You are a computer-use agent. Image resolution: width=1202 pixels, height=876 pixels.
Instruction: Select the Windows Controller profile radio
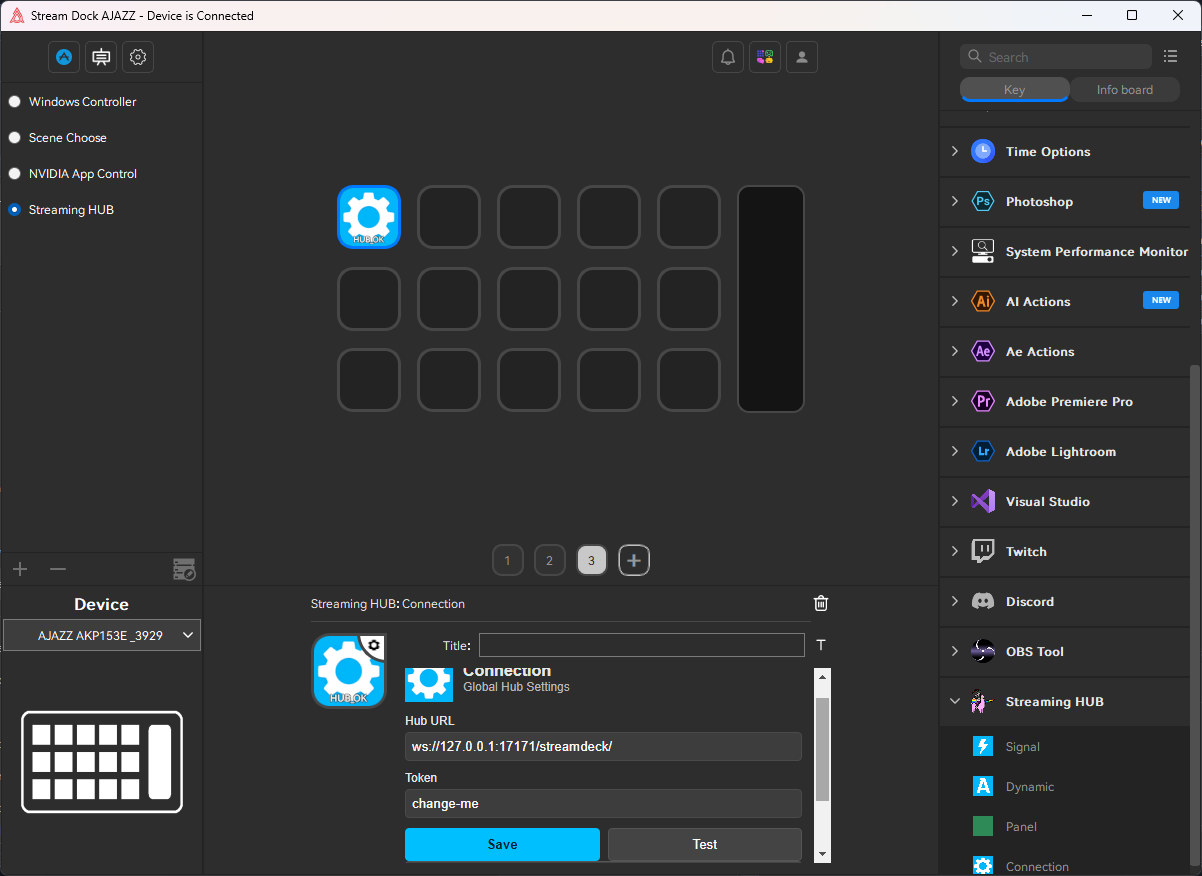(14, 101)
